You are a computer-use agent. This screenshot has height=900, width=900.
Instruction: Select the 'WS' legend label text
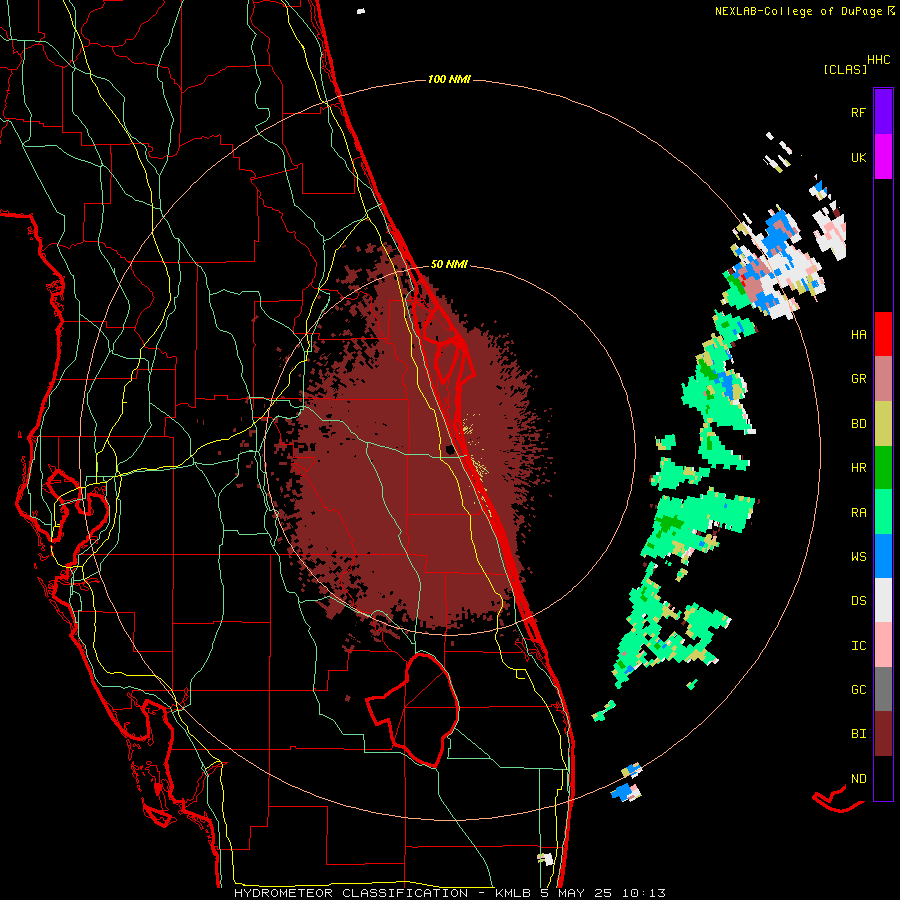pyautogui.click(x=858, y=556)
